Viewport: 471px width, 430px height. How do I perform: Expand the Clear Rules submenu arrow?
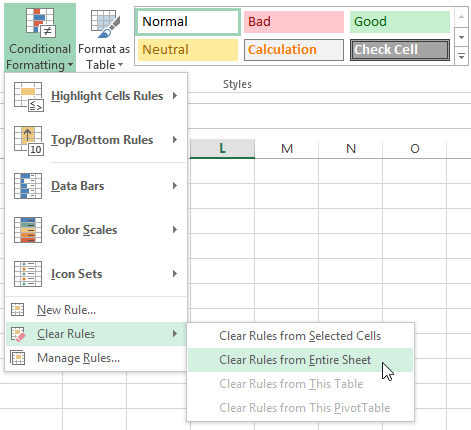(175, 334)
